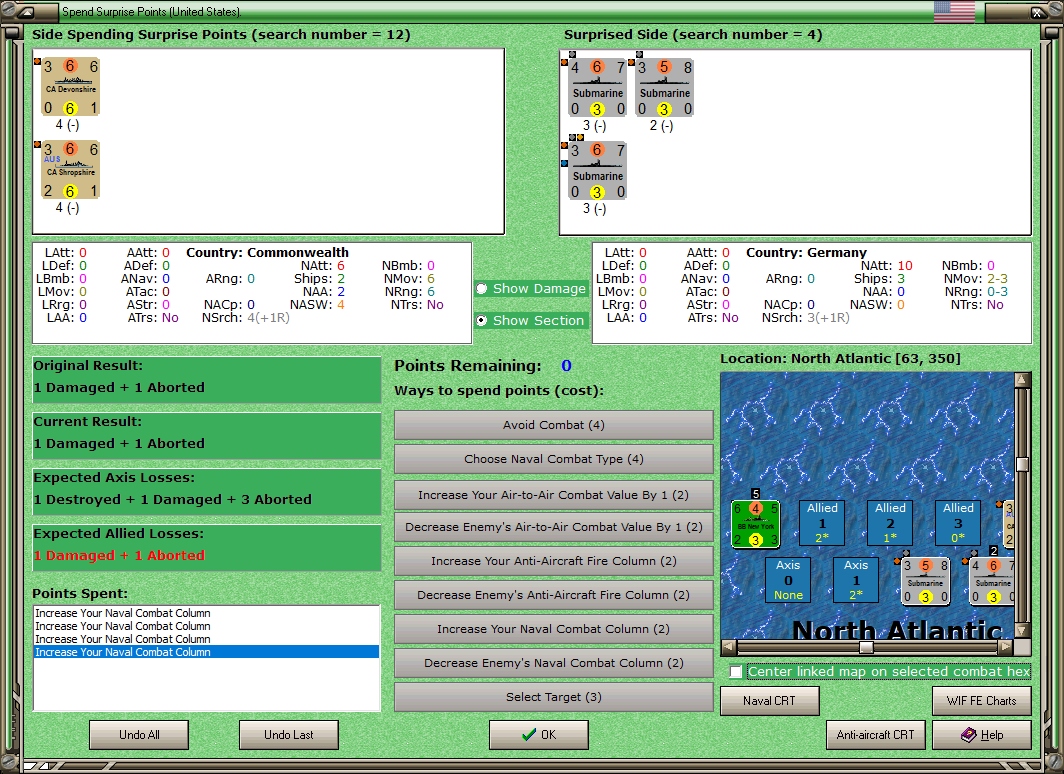Select the Show Damage radio button
This screenshot has height=774, width=1064.
coord(482,289)
